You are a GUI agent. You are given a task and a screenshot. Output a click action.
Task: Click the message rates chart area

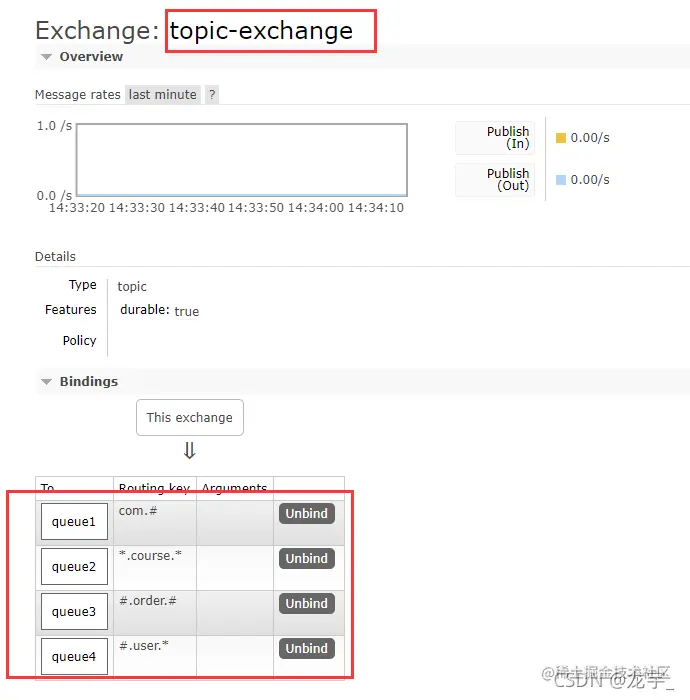242,160
